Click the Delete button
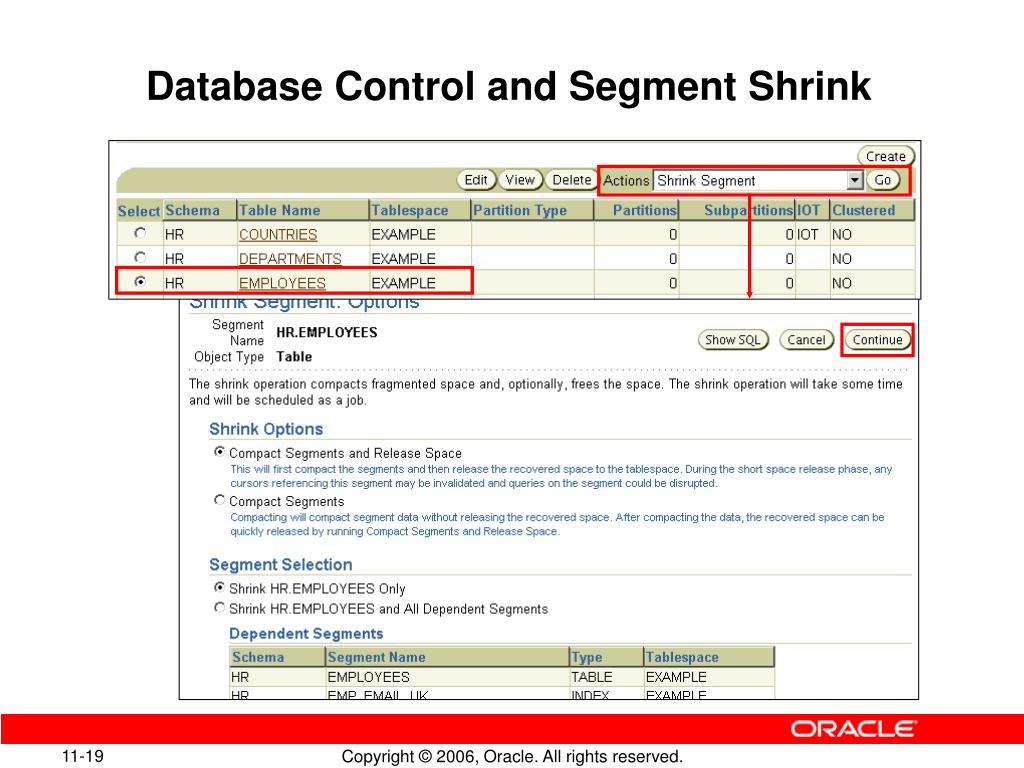This screenshot has width=1024, height=768. click(x=571, y=180)
